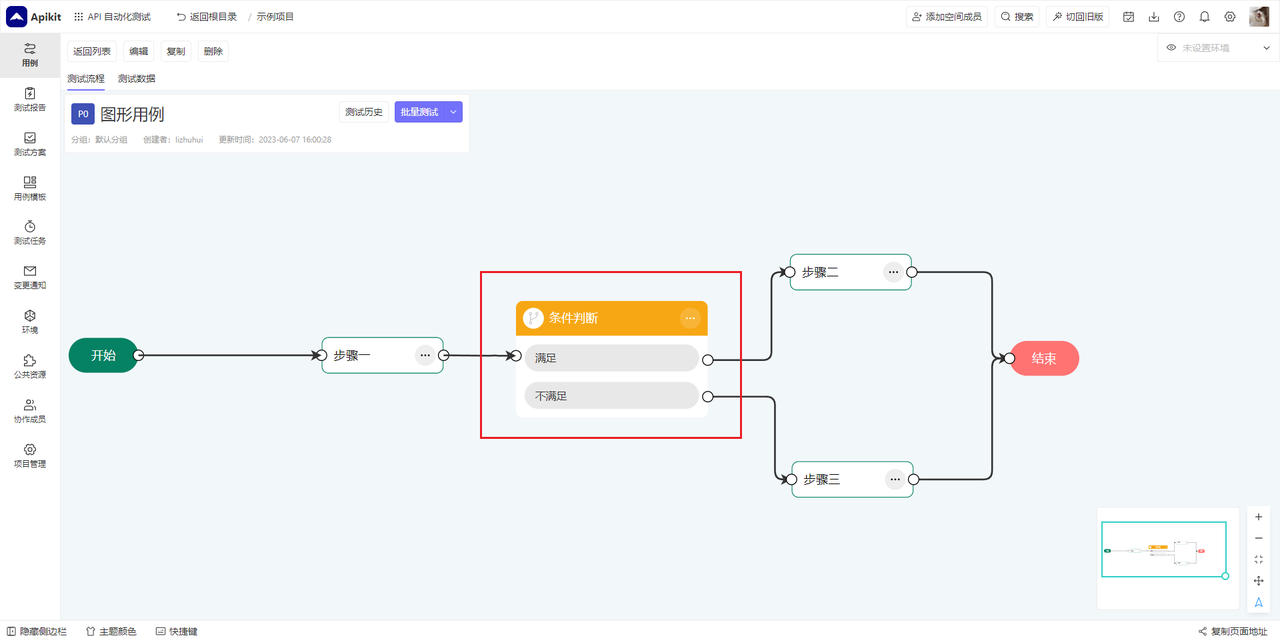Open the help question-mark icon
The width and height of the screenshot is (1280, 640).
pos(1179,17)
